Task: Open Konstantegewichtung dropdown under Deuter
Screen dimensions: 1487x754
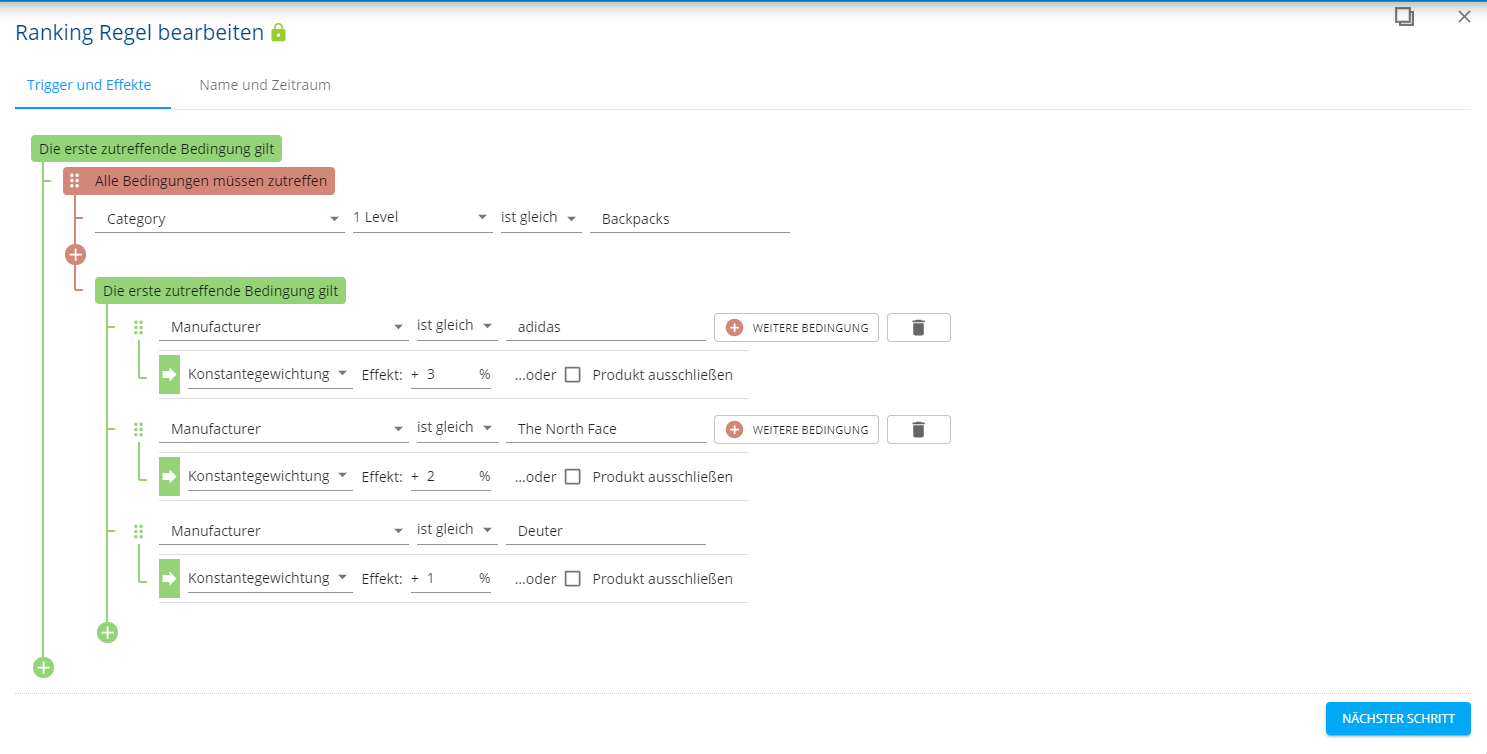Action: tap(270, 579)
